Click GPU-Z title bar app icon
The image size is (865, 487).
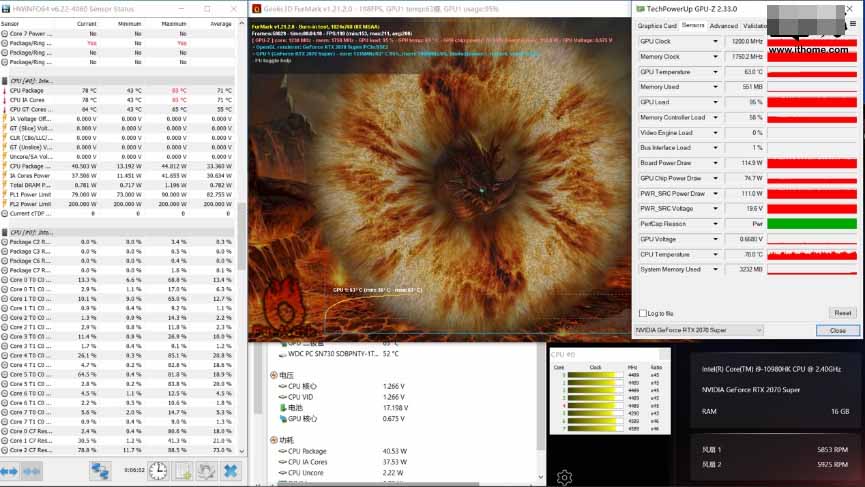coord(640,9)
